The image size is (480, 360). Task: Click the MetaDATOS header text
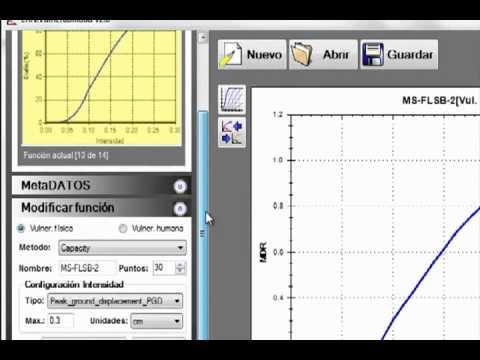pos(56,185)
